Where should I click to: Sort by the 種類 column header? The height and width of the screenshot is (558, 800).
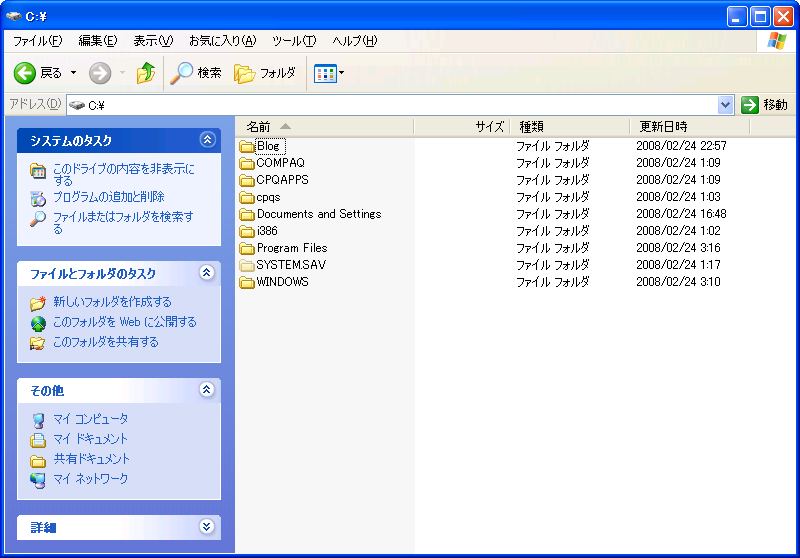click(570, 126)
